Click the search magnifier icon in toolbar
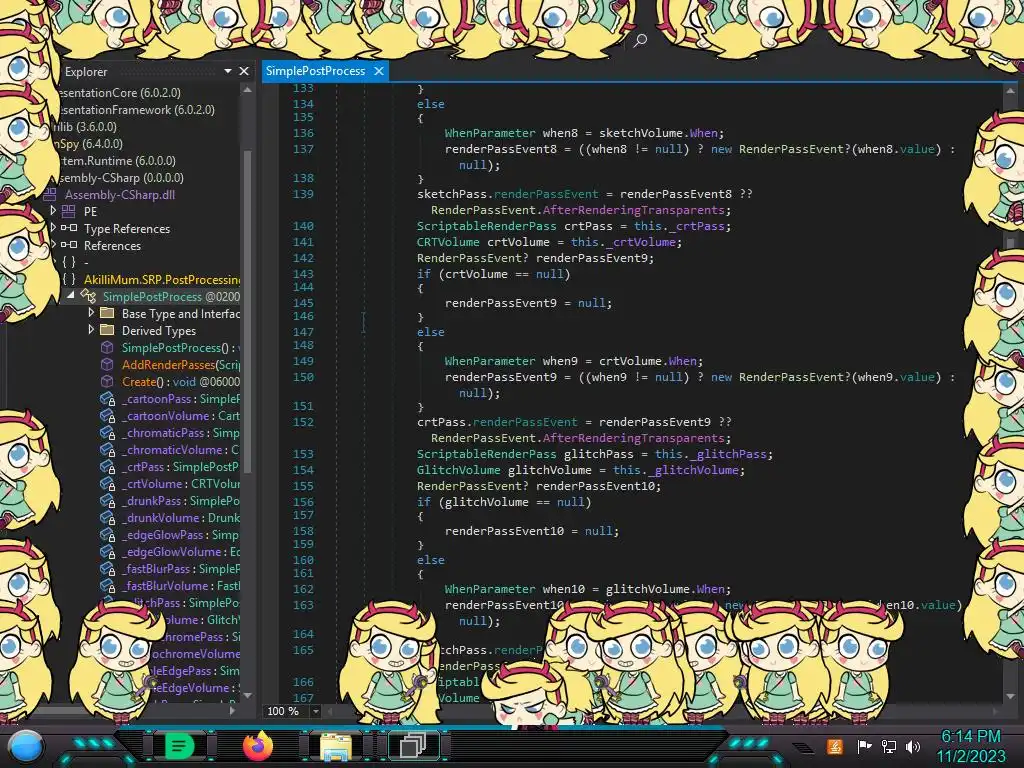 [x=640, y=40]
